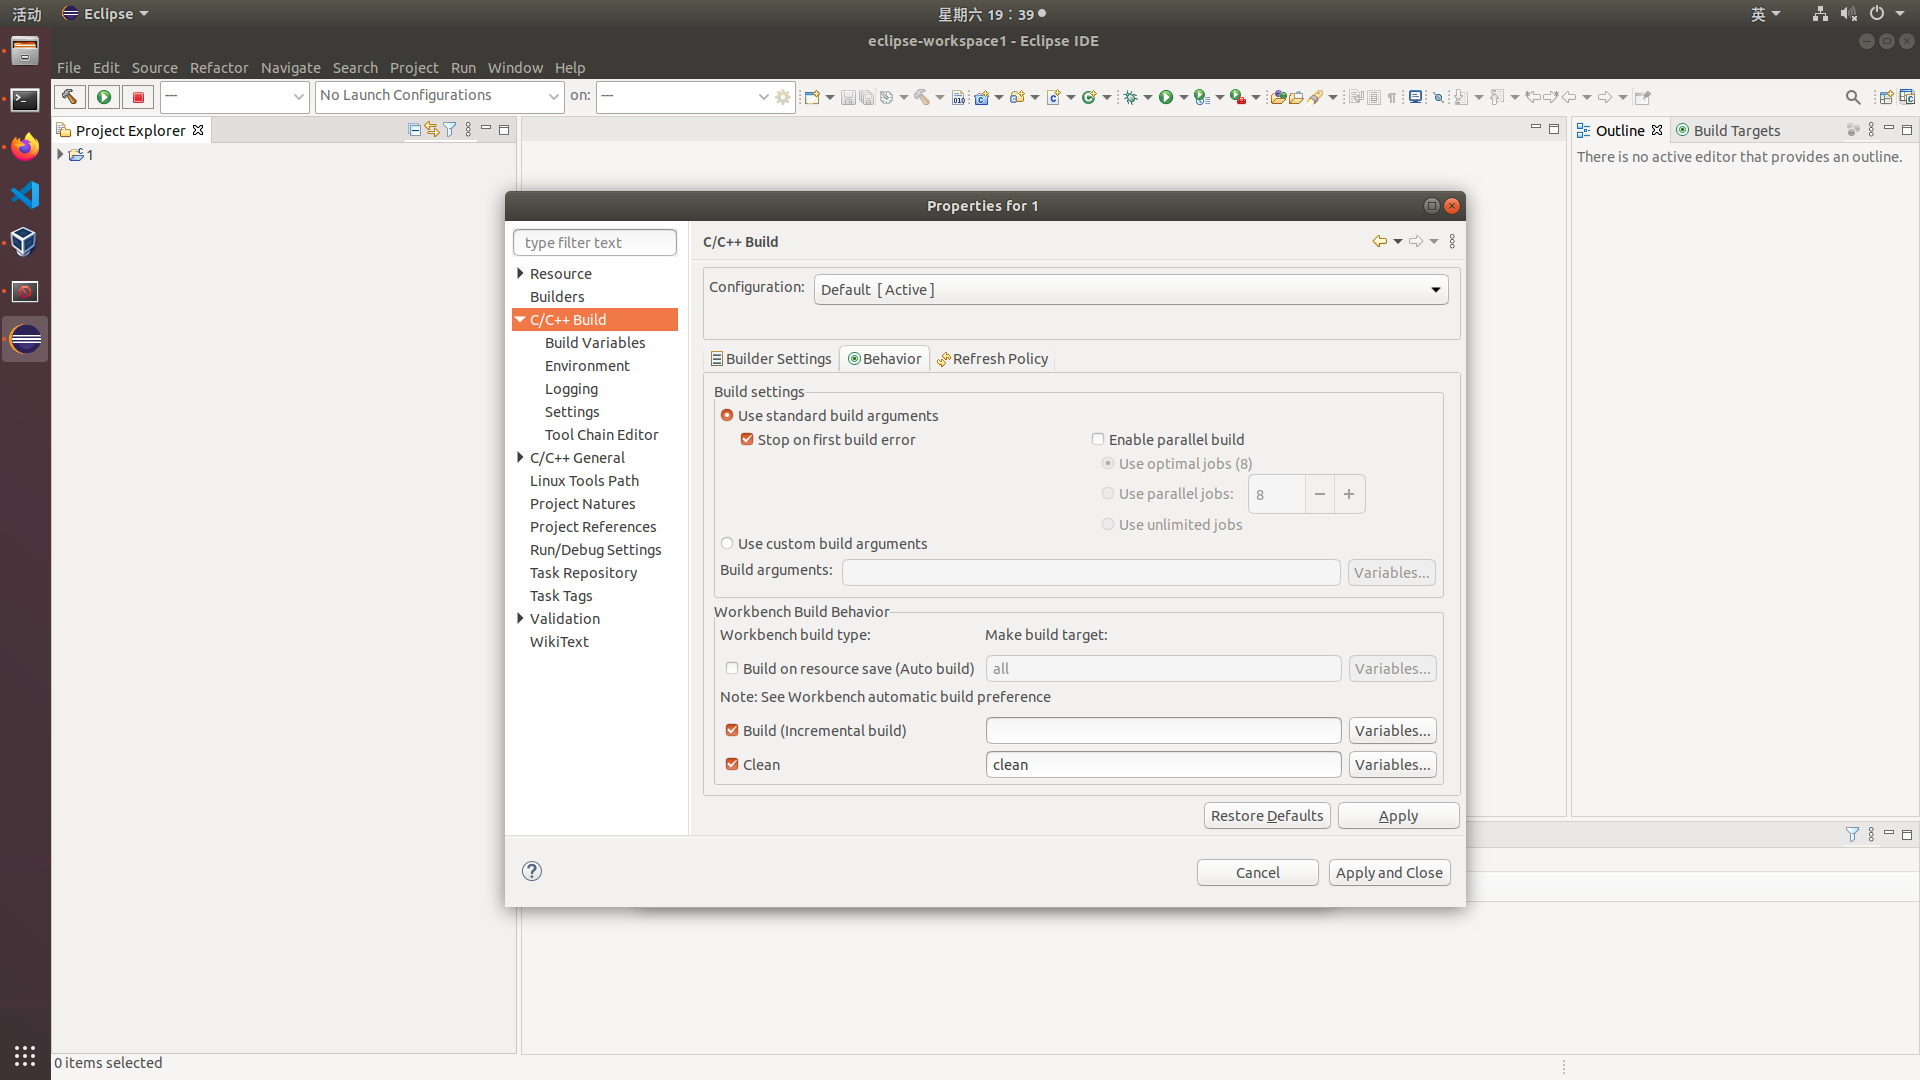Open the Open Perspective toolbar icon
Viewport: 1920px width, 1080px height.
pos(1885,97)
